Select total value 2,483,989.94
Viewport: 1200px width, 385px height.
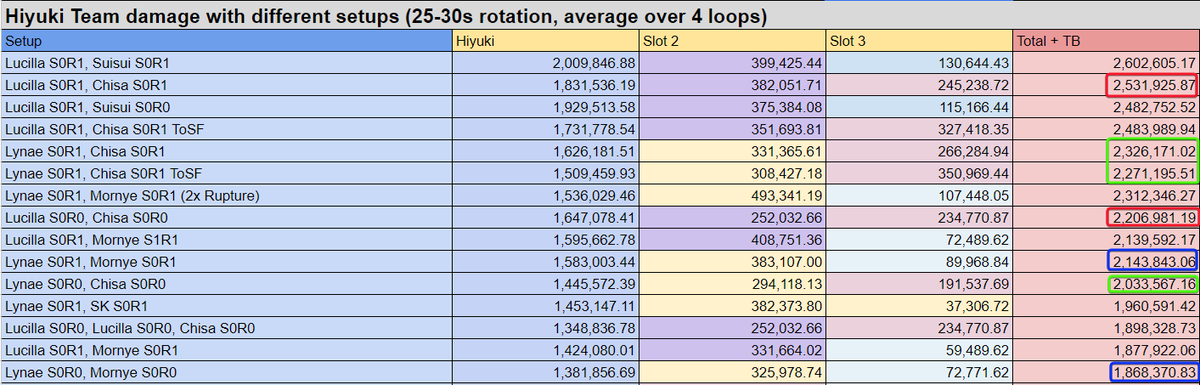[1106, 129]
